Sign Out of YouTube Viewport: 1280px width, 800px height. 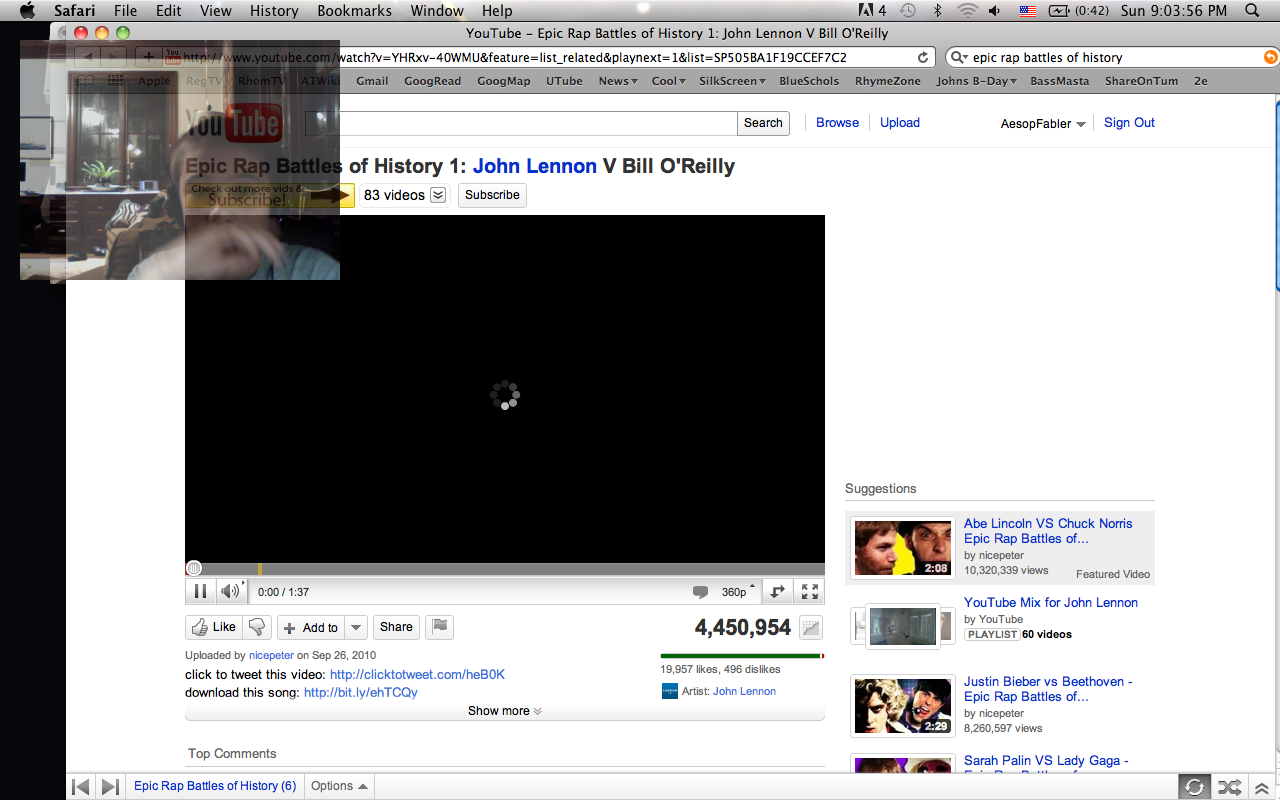pyautogui.click(x=1129, y=123)
